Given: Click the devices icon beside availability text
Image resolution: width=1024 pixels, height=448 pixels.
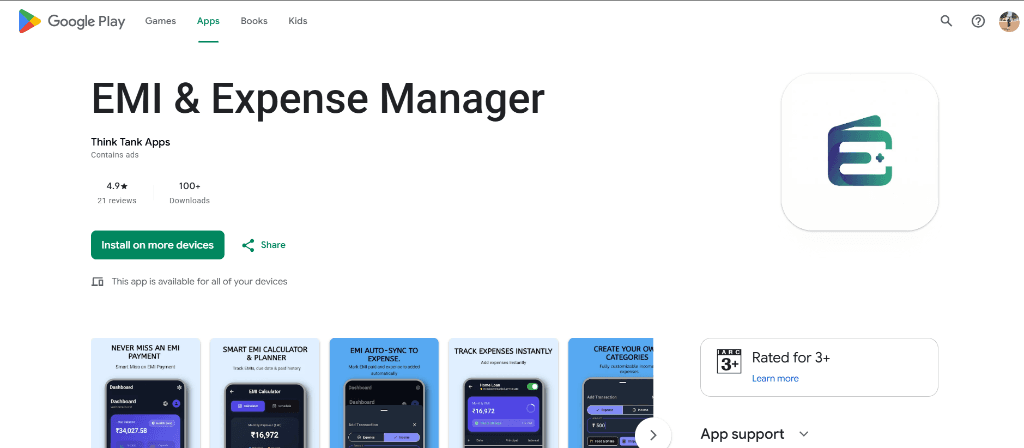Looking at the screenshot, I should (x=97, y=281).
